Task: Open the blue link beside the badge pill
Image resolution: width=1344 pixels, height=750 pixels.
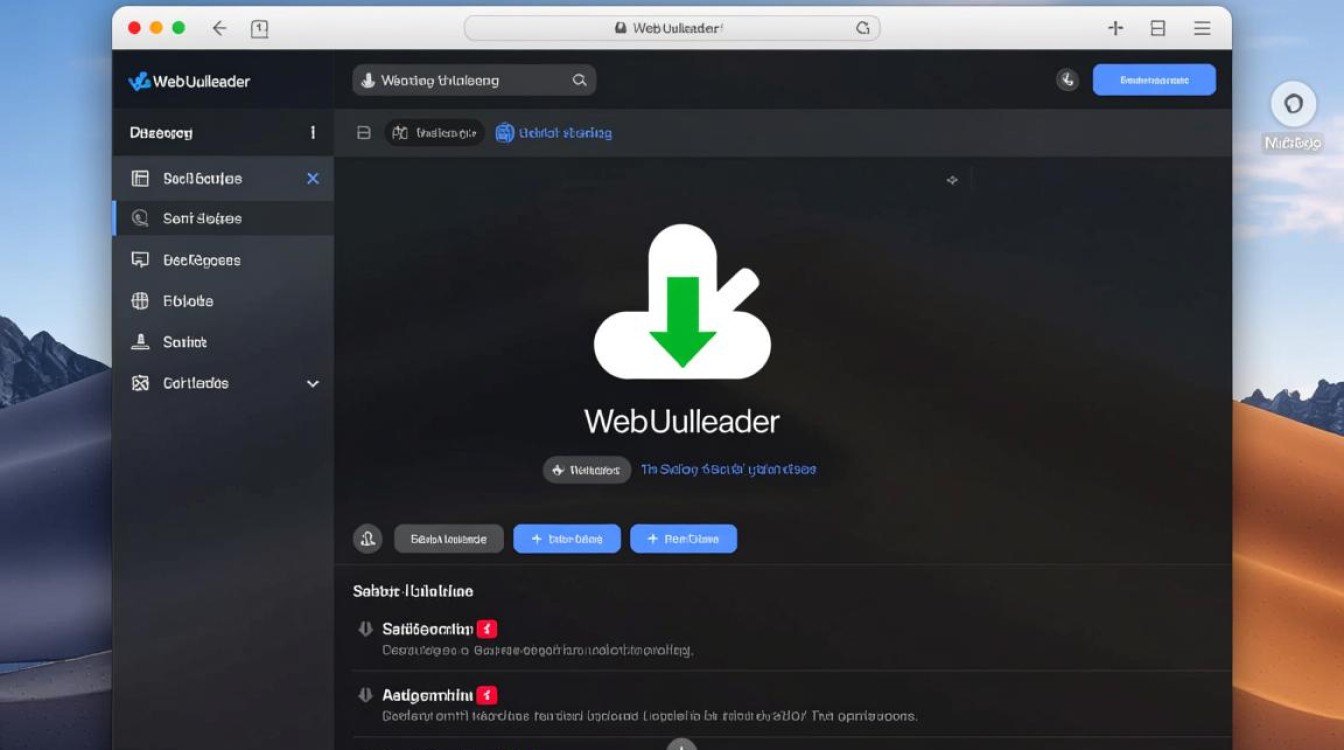Action: (728, 469)
